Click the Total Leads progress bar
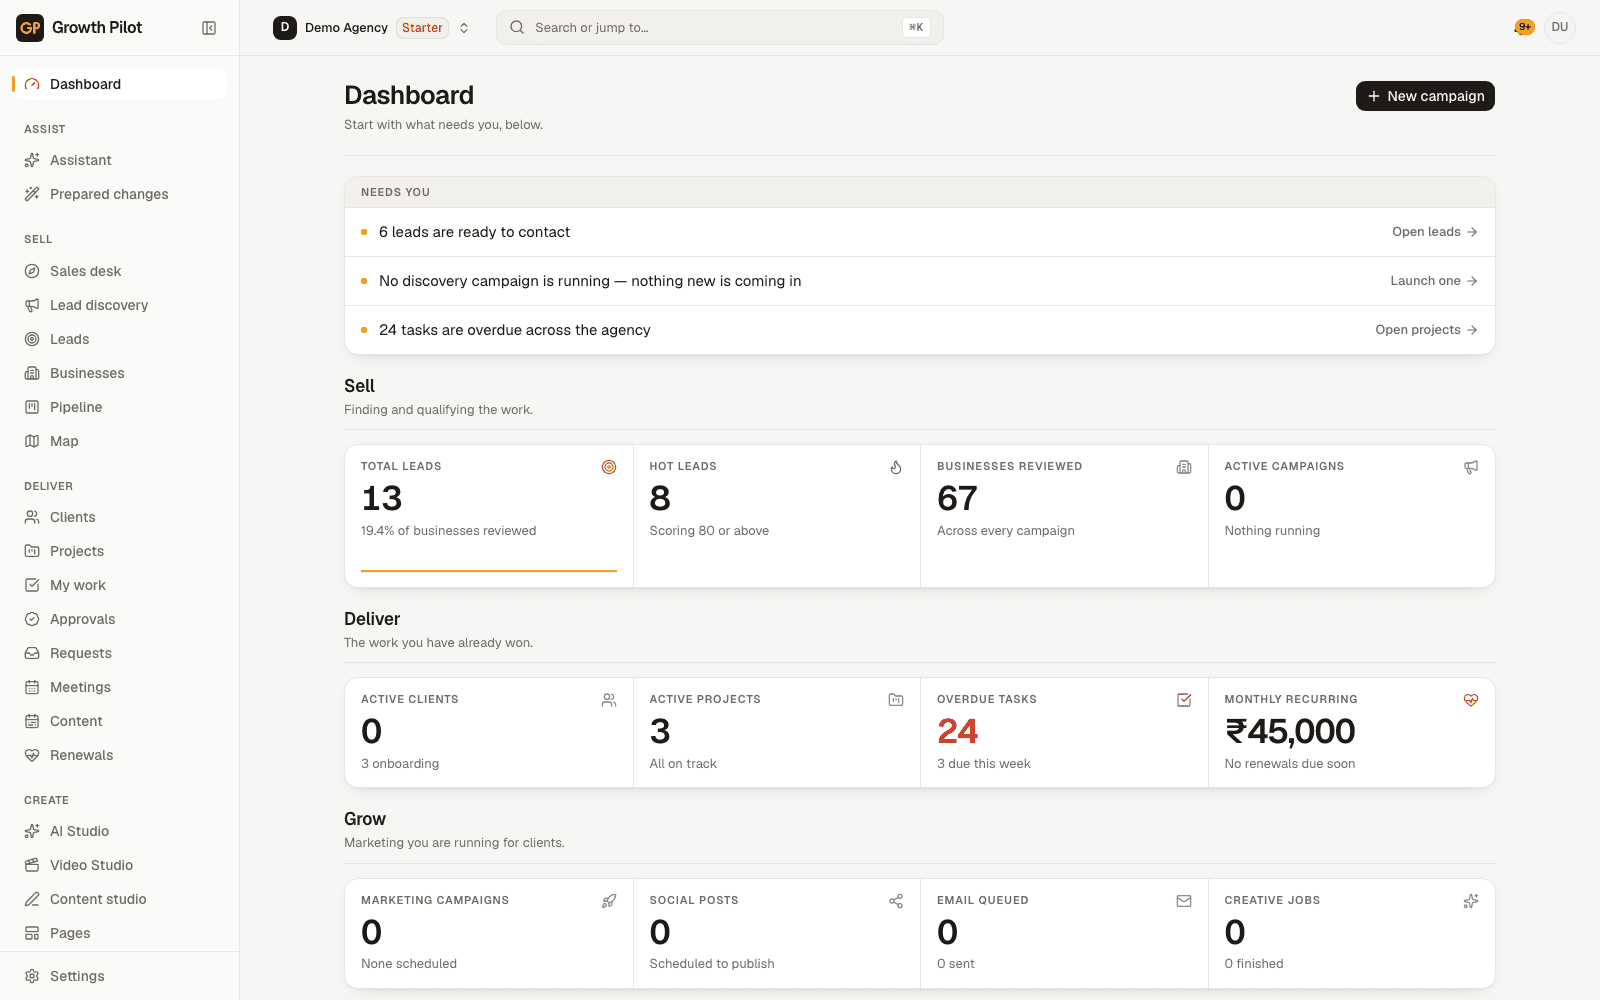Image resolution: width=1600 pixels, height=1000 pixels. click(x=489, y=571)
